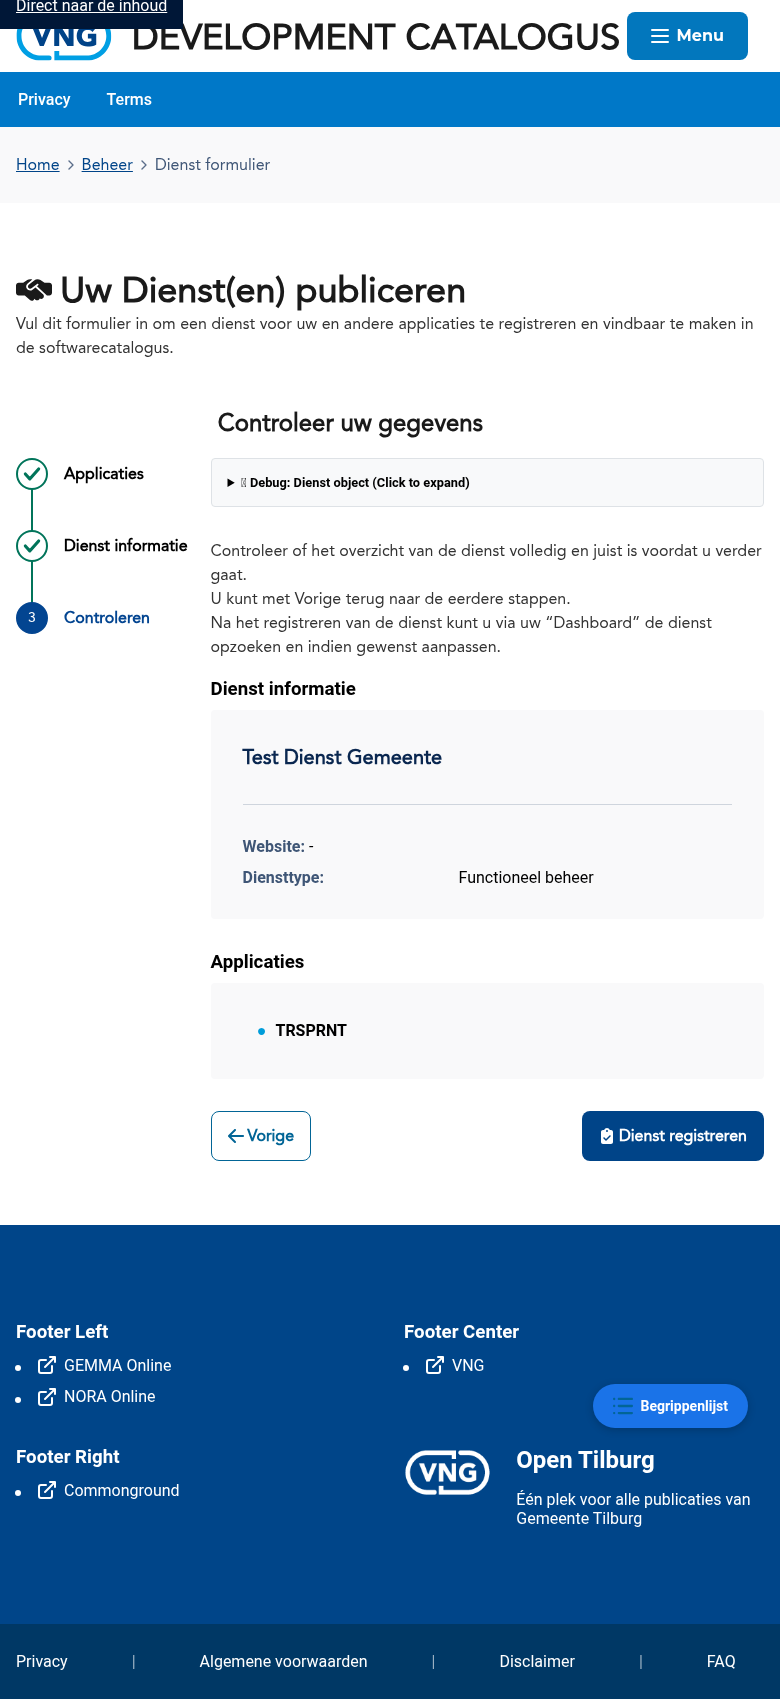Click the Commonground external link icon

pos(47,1491)
